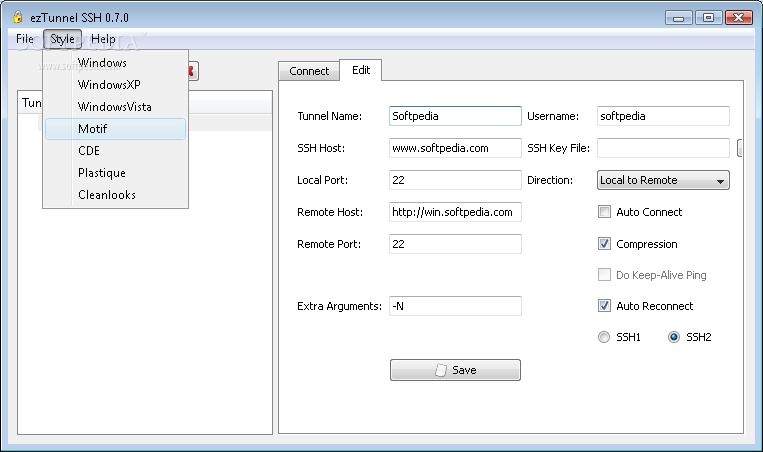The image size is (763, 452).
Task: Click the Local Port field
Action: tap(455, 180)
